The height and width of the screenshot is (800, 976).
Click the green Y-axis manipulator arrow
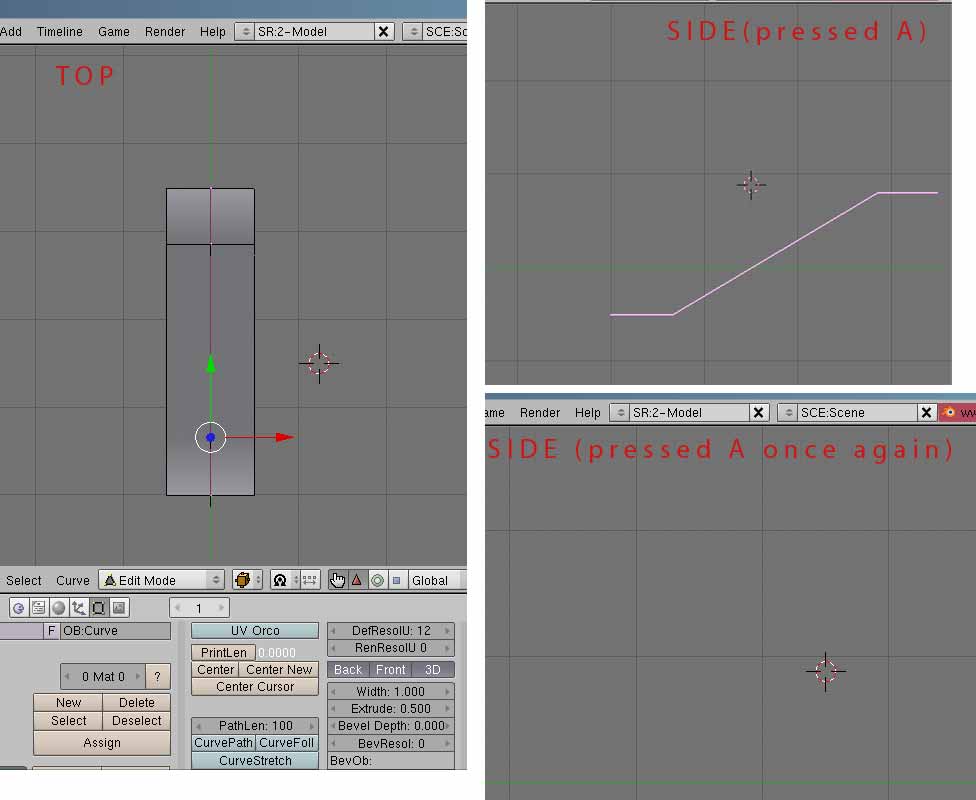point(211,364)
